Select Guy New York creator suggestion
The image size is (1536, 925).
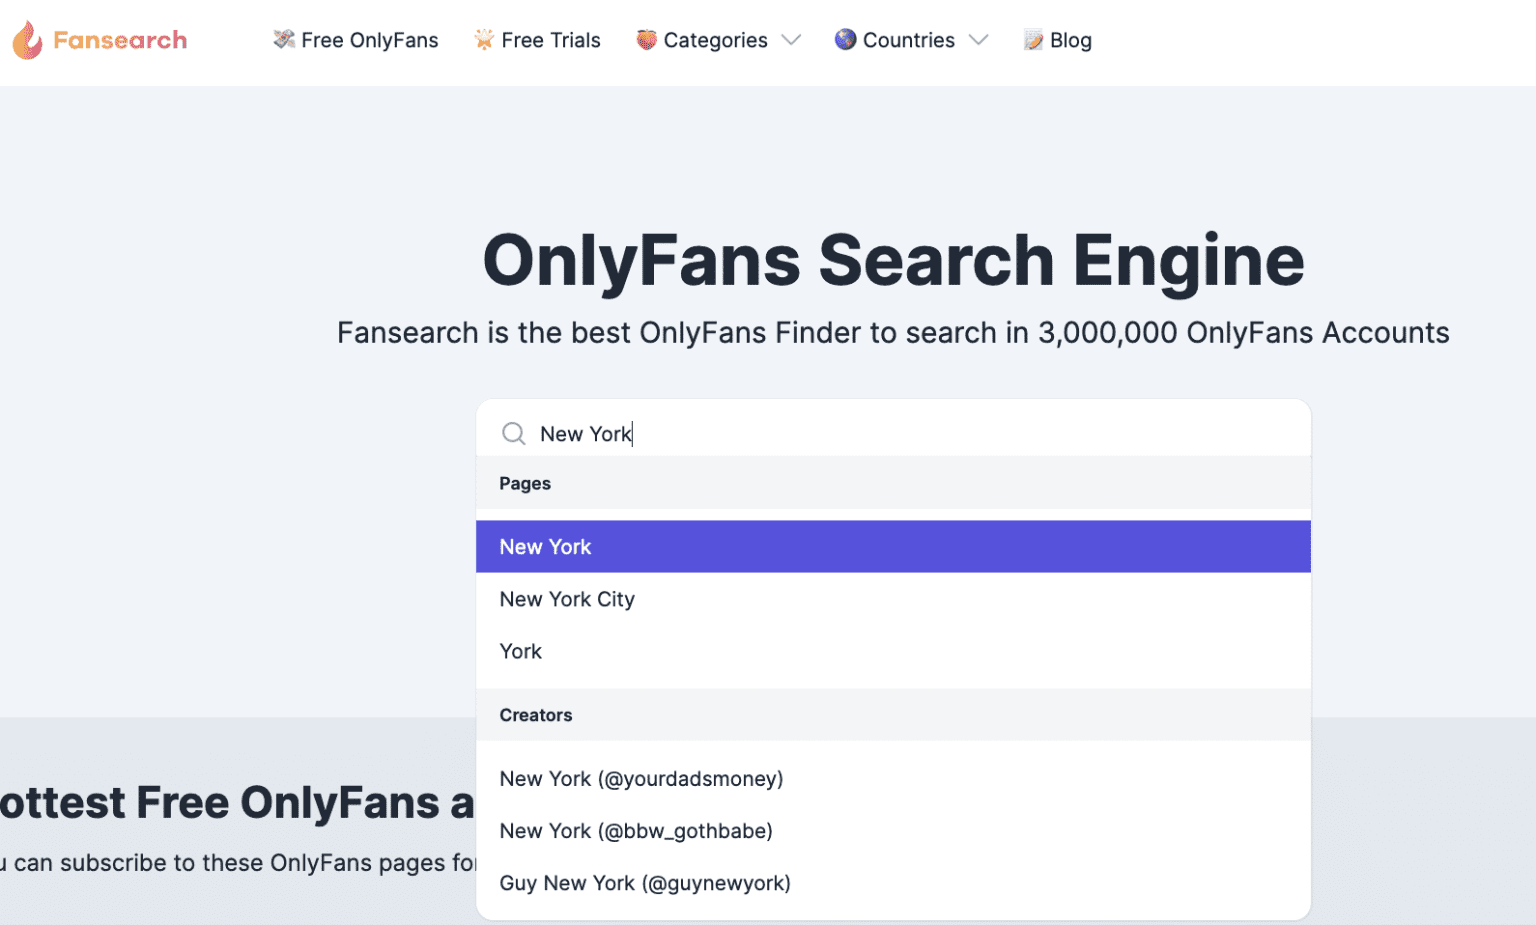[645, 883]
